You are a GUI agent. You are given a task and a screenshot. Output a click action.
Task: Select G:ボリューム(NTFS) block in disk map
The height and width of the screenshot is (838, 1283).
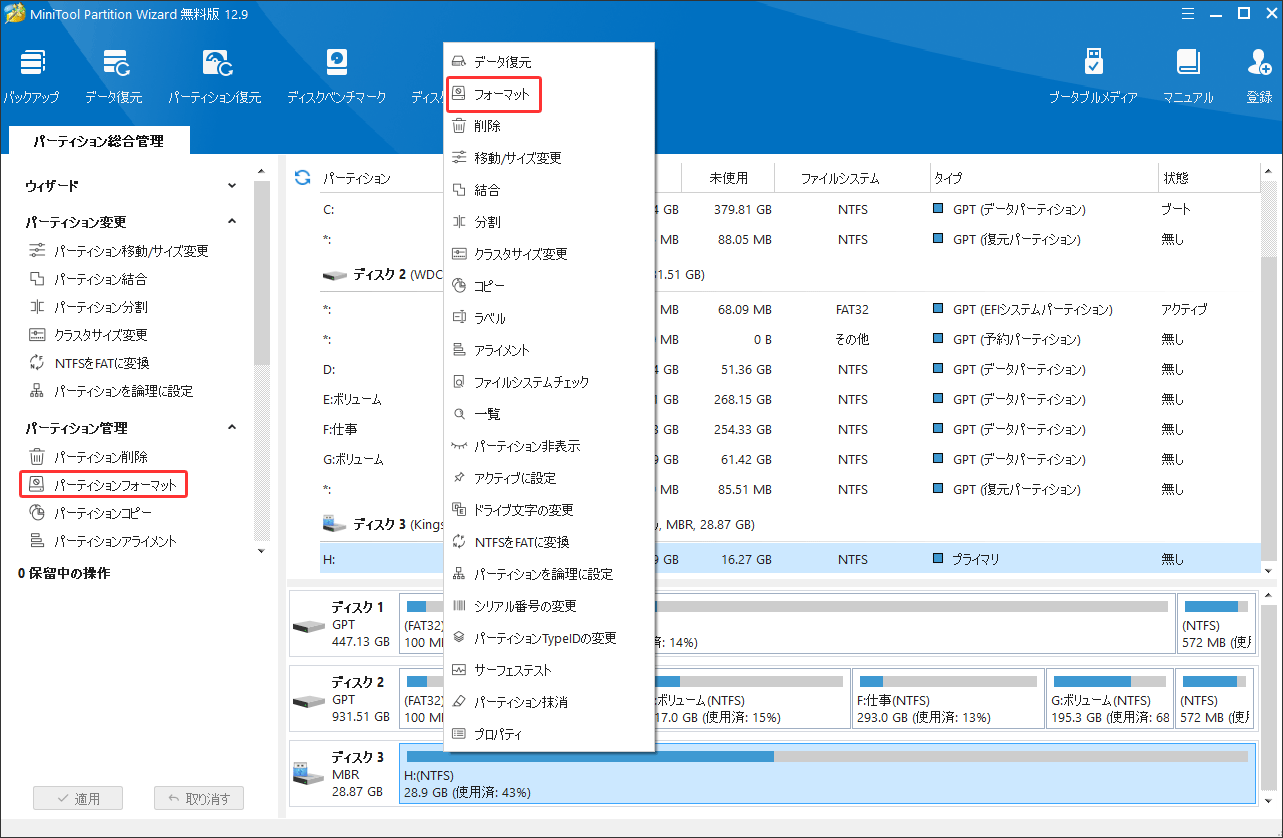tap(1109, 699)
